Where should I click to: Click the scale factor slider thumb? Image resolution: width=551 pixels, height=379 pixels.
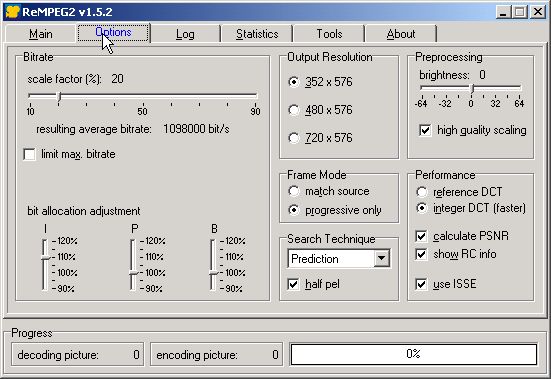coord(59,96)
